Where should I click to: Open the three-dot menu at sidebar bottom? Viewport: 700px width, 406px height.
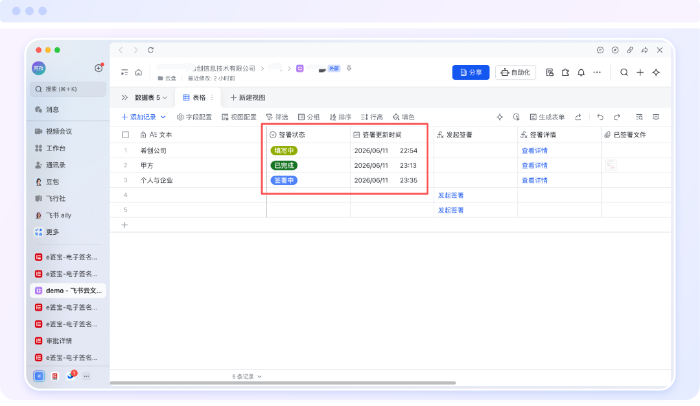(x=87, y=376)
